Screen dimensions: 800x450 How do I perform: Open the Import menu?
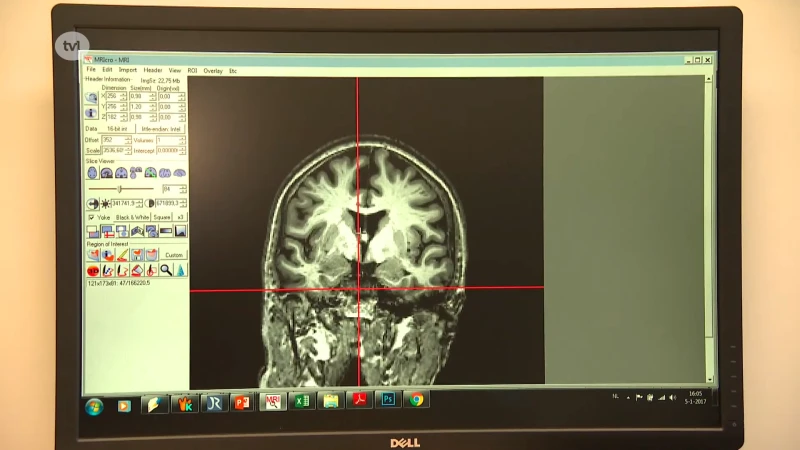pos(128,70)
